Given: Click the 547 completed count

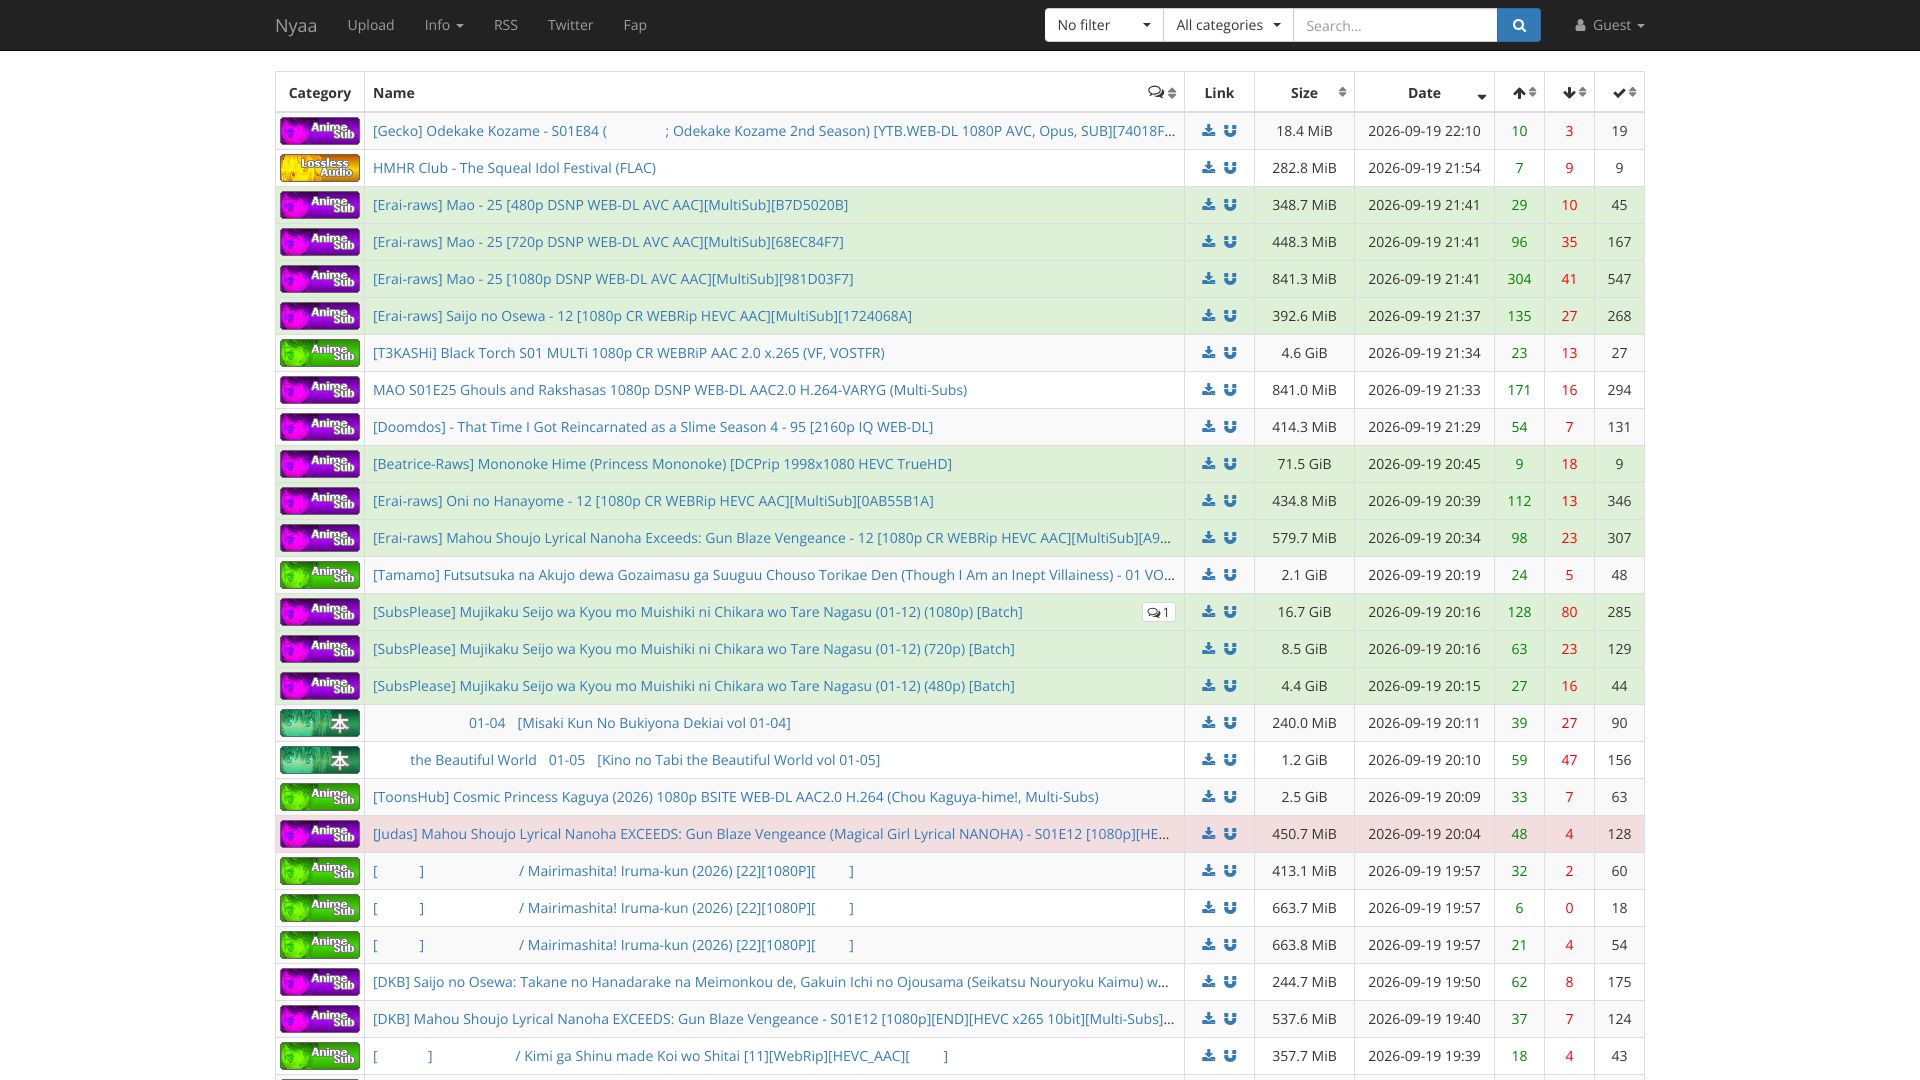Looking at the screenshot, I should click(1619, 279).
